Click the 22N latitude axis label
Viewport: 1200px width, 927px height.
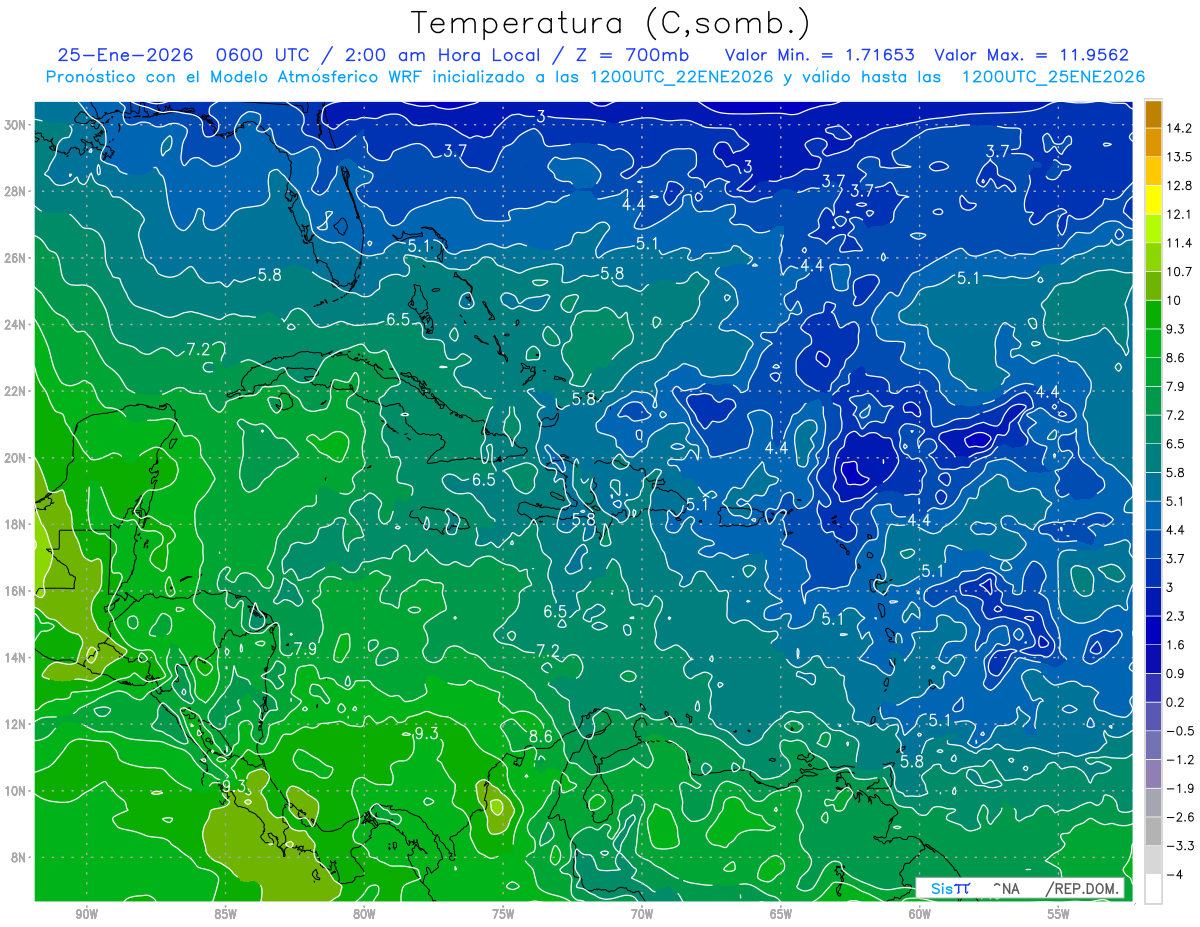(x=14, y=391)
